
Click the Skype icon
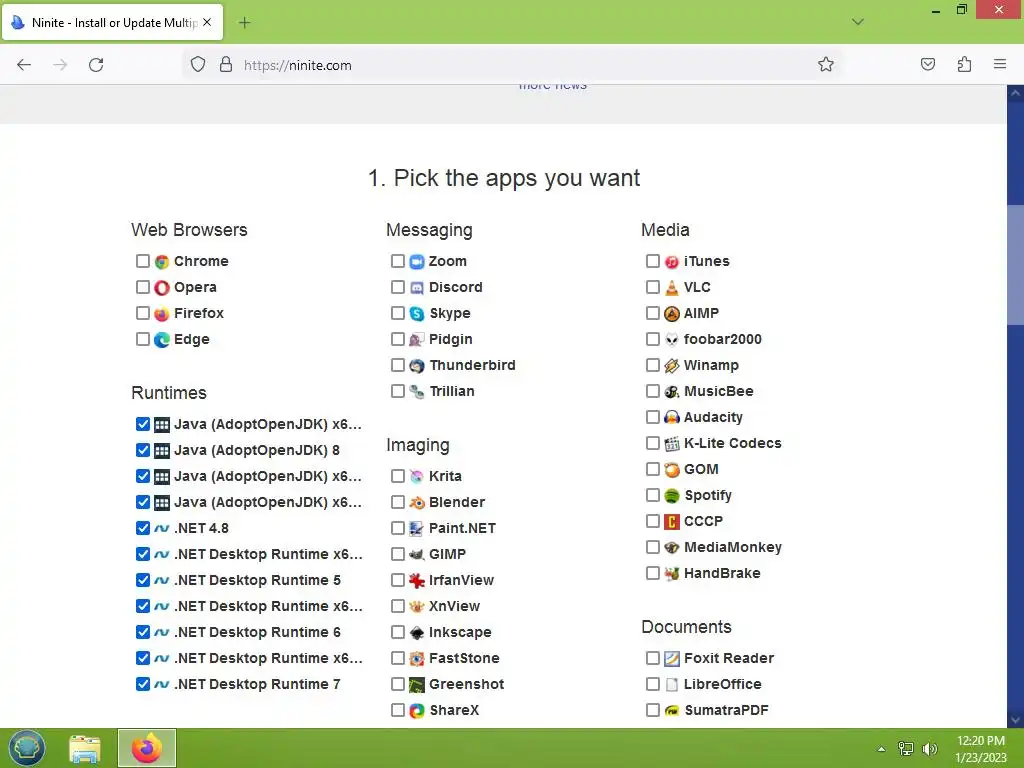pyautogui.click(x=417, y=313)
